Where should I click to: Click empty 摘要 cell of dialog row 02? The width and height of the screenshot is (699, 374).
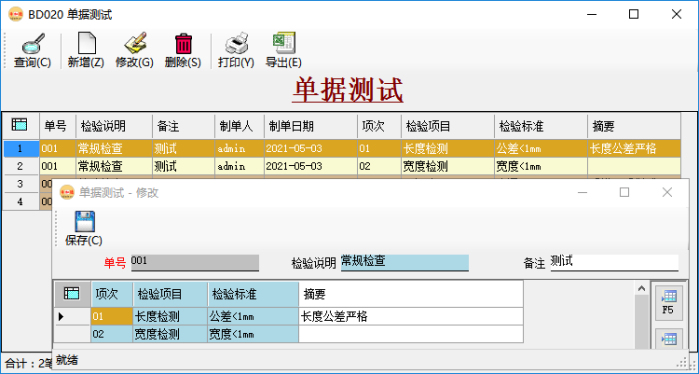[x=411, y=334]
